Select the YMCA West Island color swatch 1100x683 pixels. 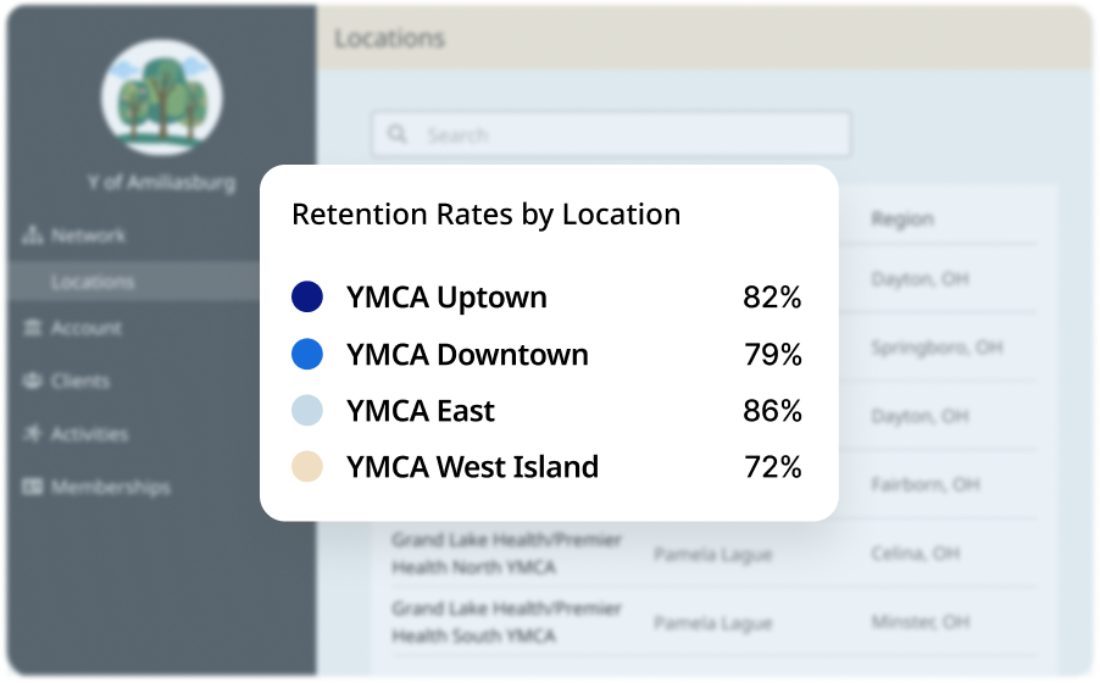[x=308, y=467]
